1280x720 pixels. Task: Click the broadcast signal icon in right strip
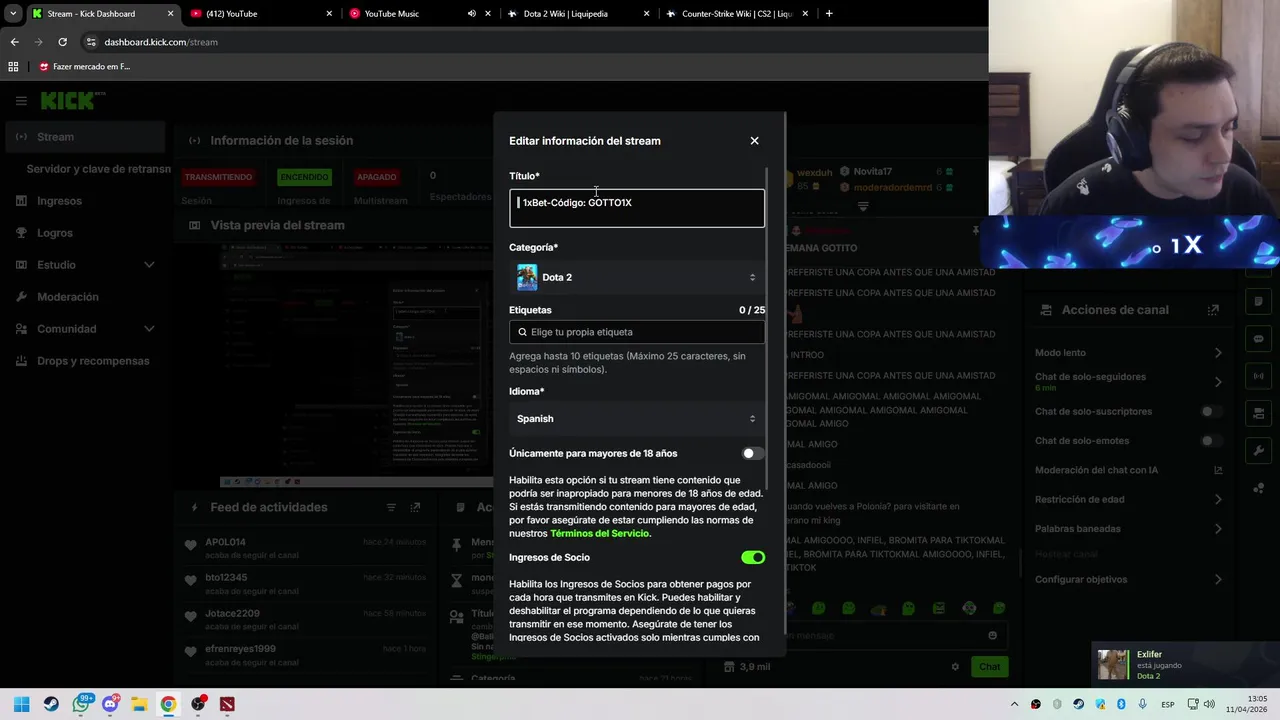1258,376
